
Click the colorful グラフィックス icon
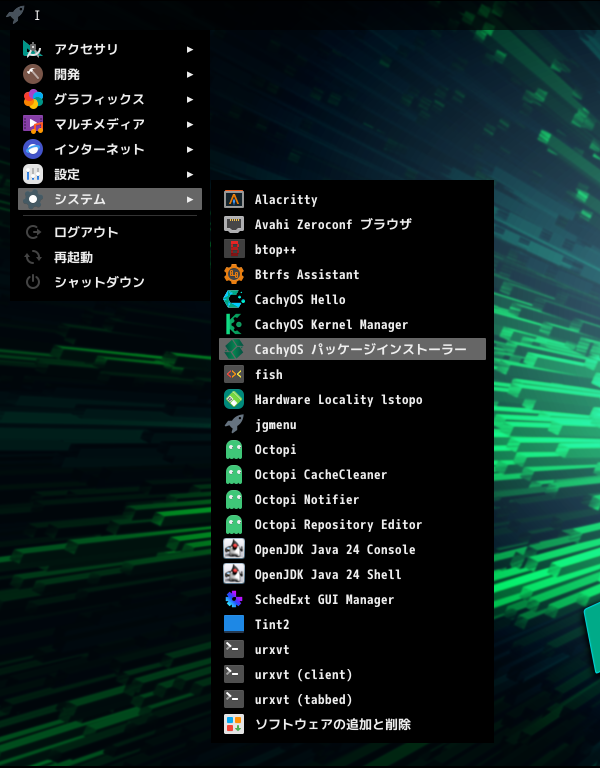point(33,99)
